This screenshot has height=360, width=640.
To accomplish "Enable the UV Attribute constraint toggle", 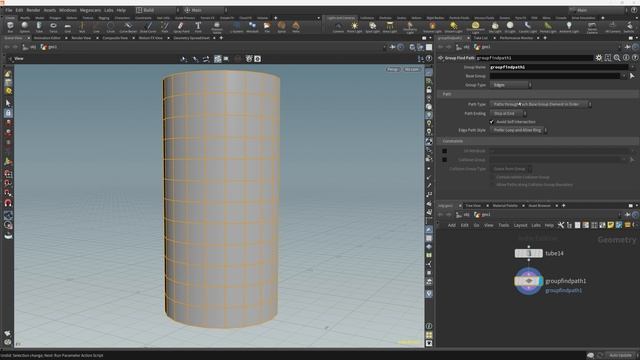I will 444,151.
